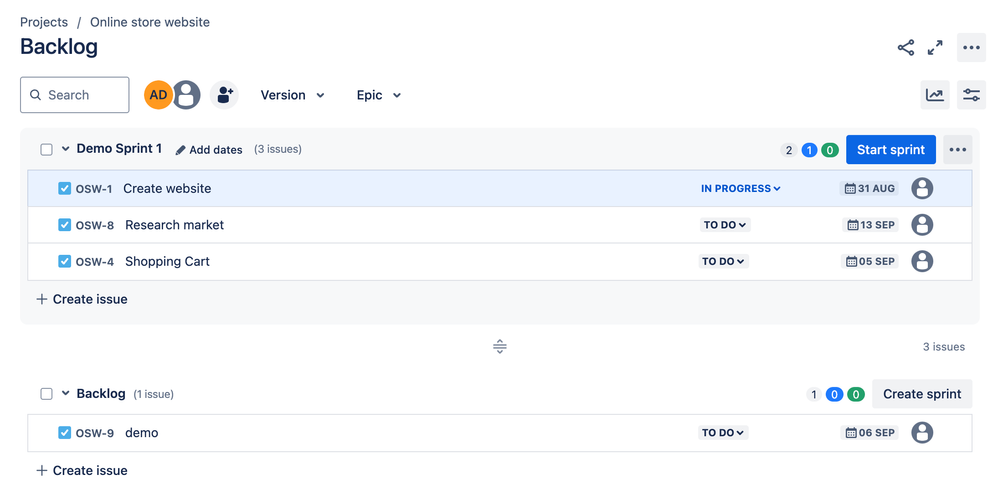
Task: Click the OSW-9 issue key
Action: (95, 433)
